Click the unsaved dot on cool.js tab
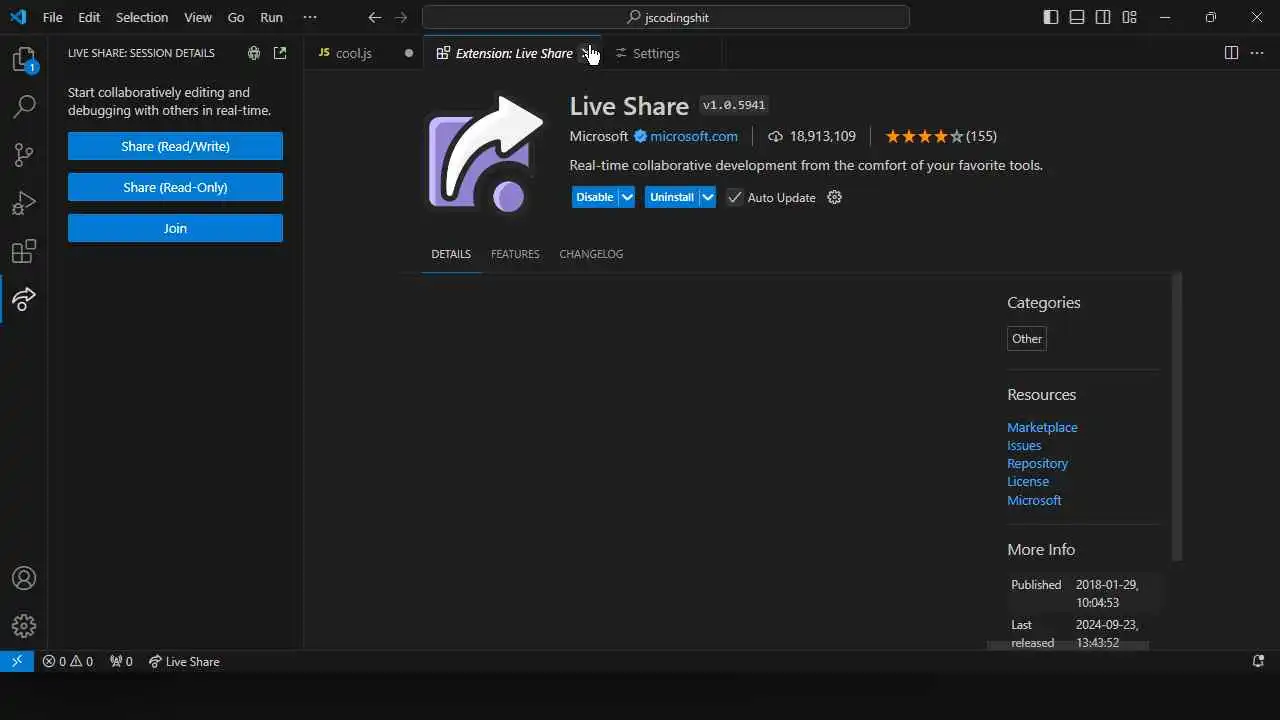 [408, 53]
